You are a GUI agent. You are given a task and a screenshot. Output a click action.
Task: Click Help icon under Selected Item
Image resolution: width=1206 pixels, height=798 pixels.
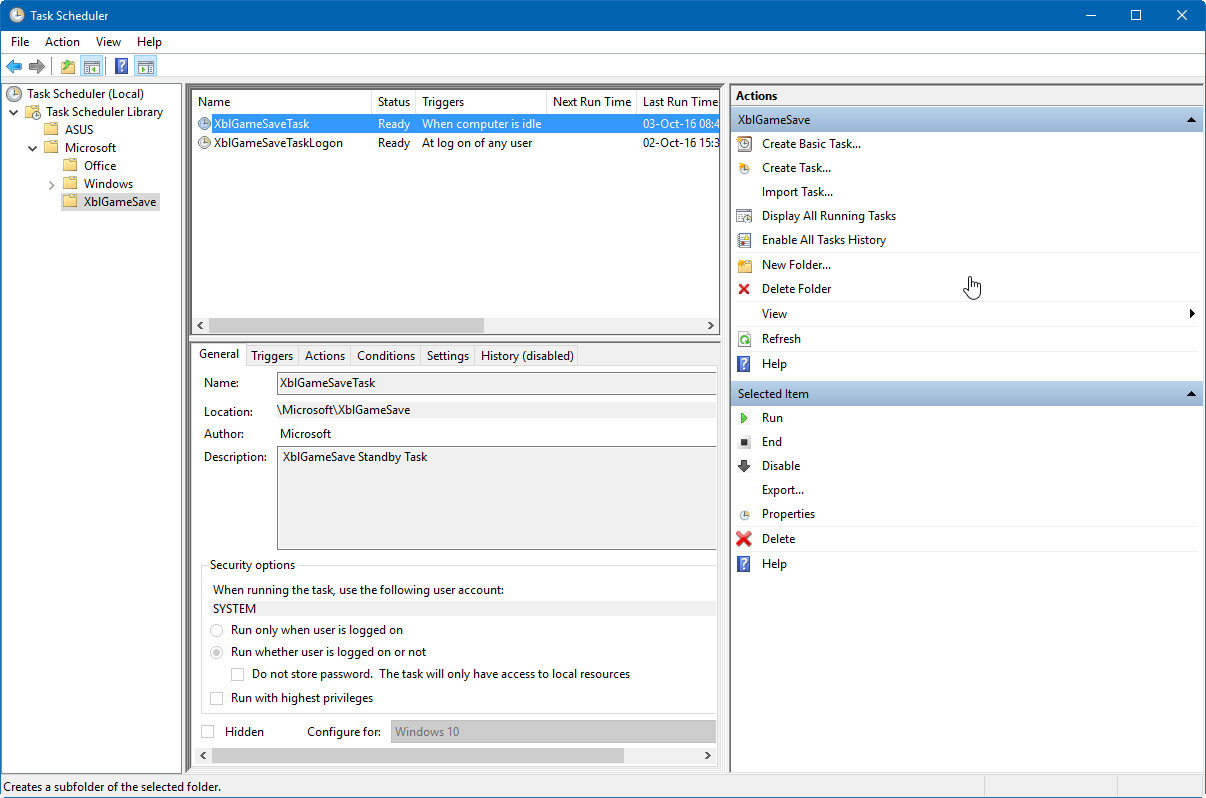(744, 564)
